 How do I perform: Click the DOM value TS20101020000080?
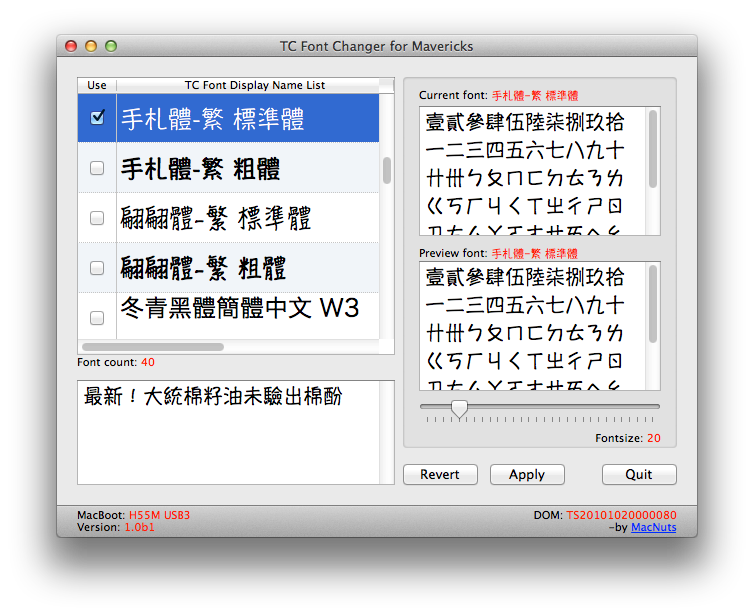tap(621, 515)
